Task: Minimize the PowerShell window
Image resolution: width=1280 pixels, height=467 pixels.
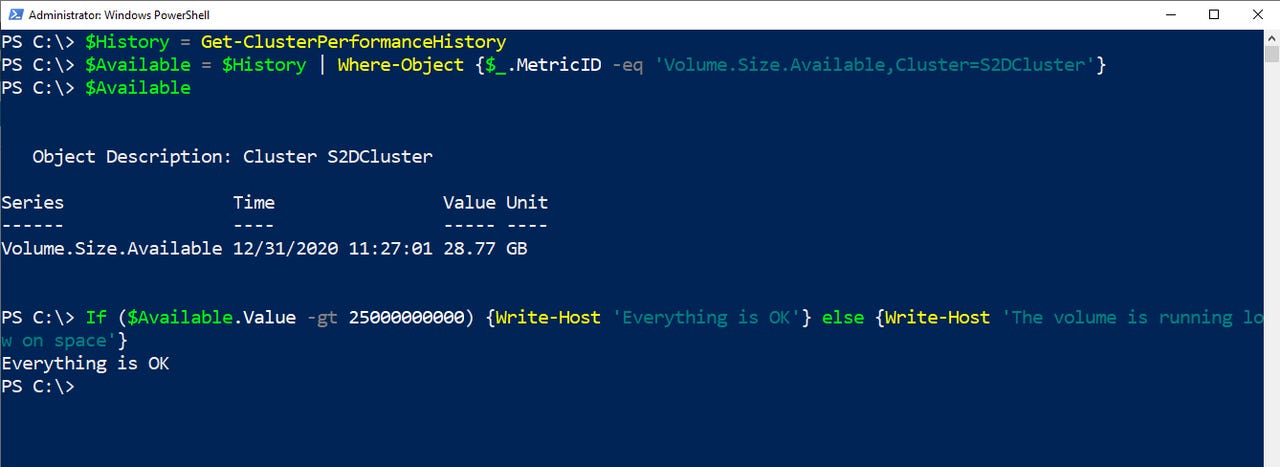Action: click(x=1169, y=15)
